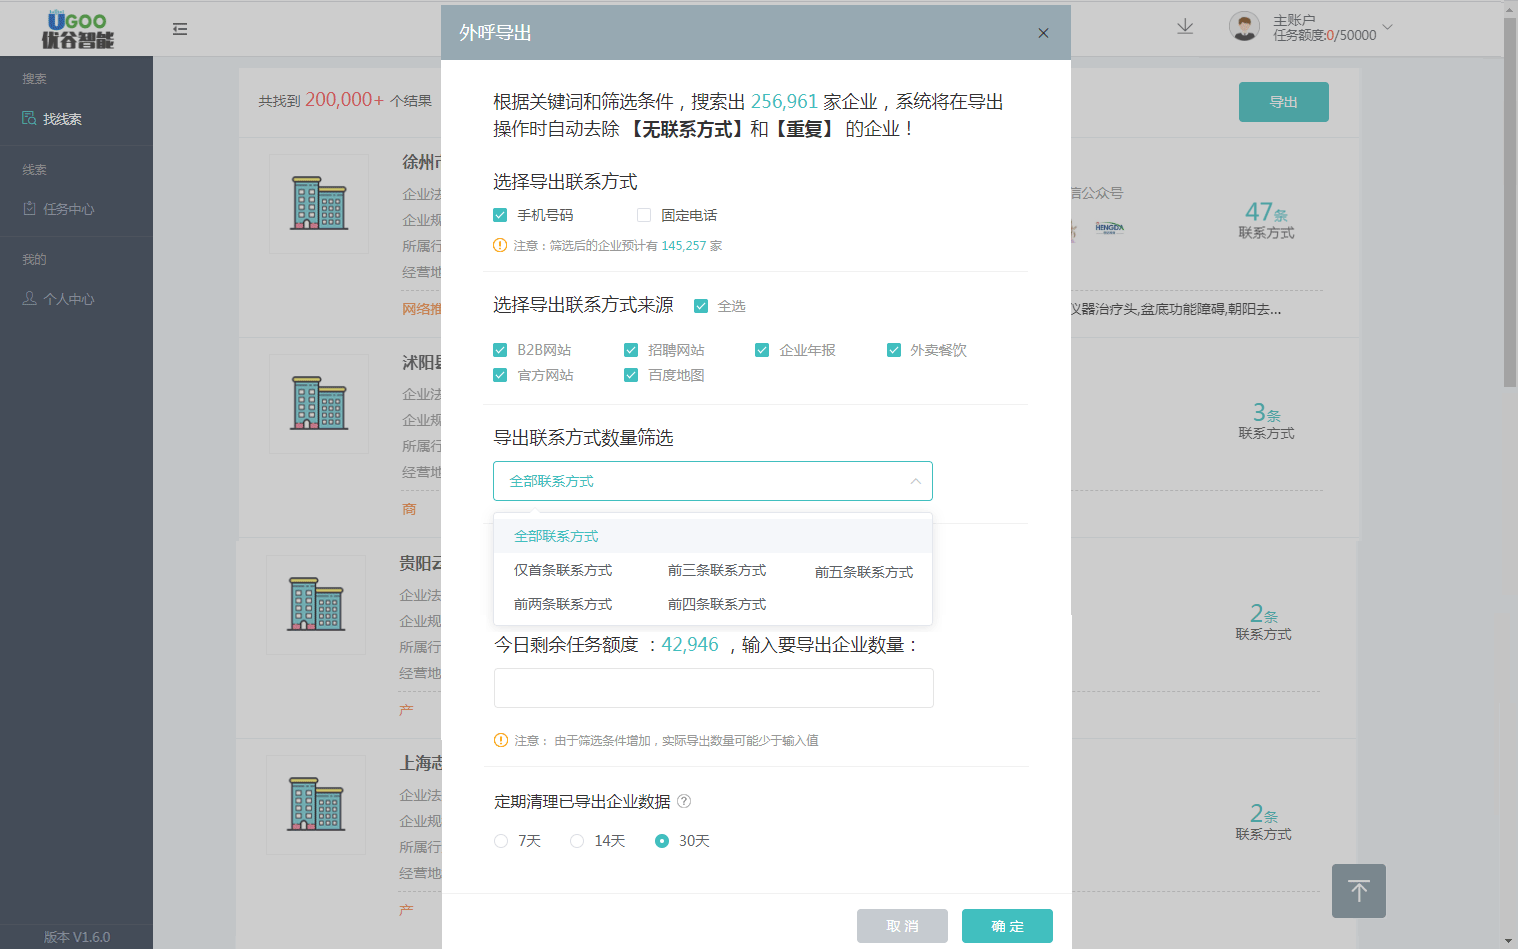Uncheck the 百度地图 source
Image resolution: width=1518 pixels, height=949 pixels.
coord(631,375)
